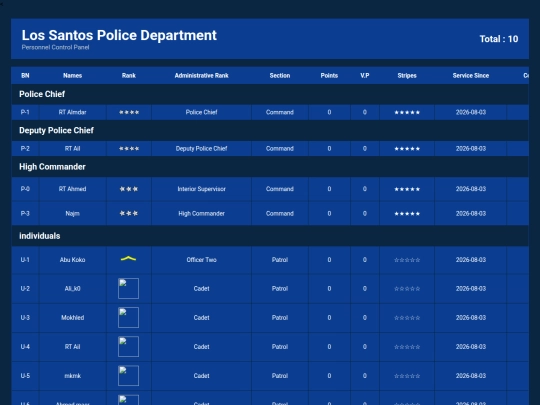Click the Personnel Control Panel subtitle
Viewport: 540px width, 405px height.
55,47
